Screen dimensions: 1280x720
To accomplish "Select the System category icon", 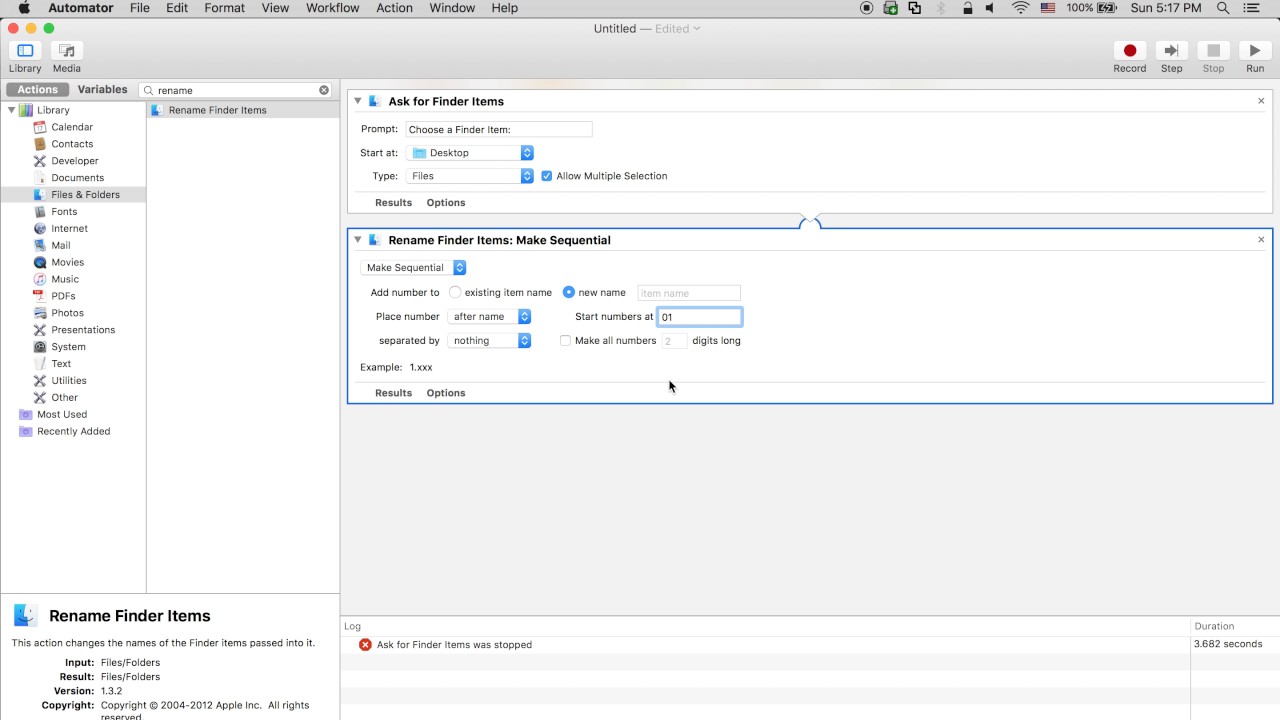I will point(40,347).
